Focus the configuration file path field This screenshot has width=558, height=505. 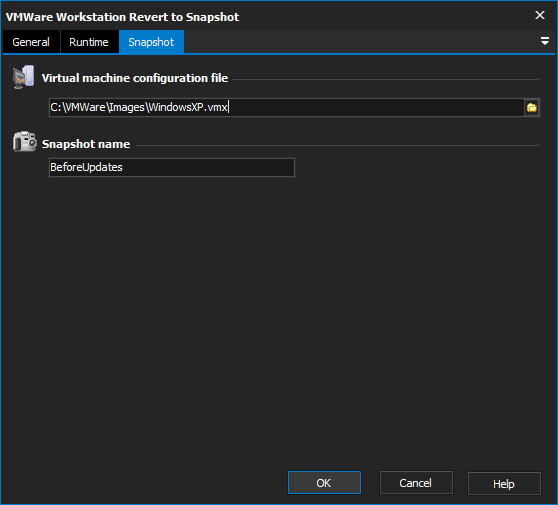click(x=286, y=107)
